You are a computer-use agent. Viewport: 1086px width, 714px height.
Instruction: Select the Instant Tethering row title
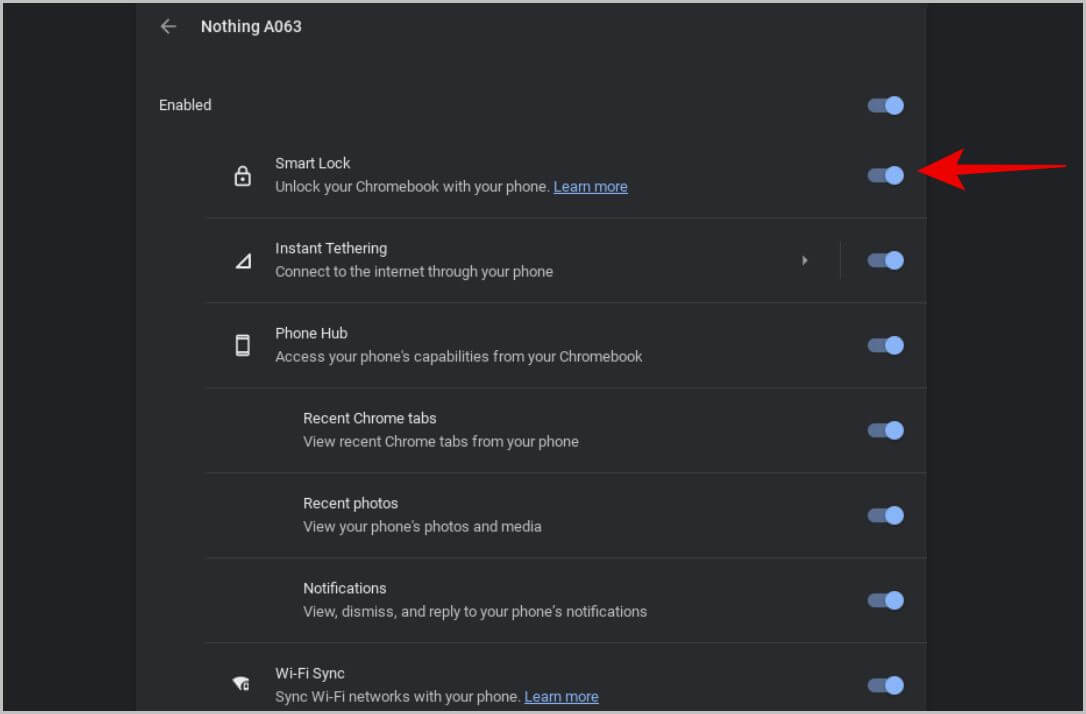coord(331,248)
